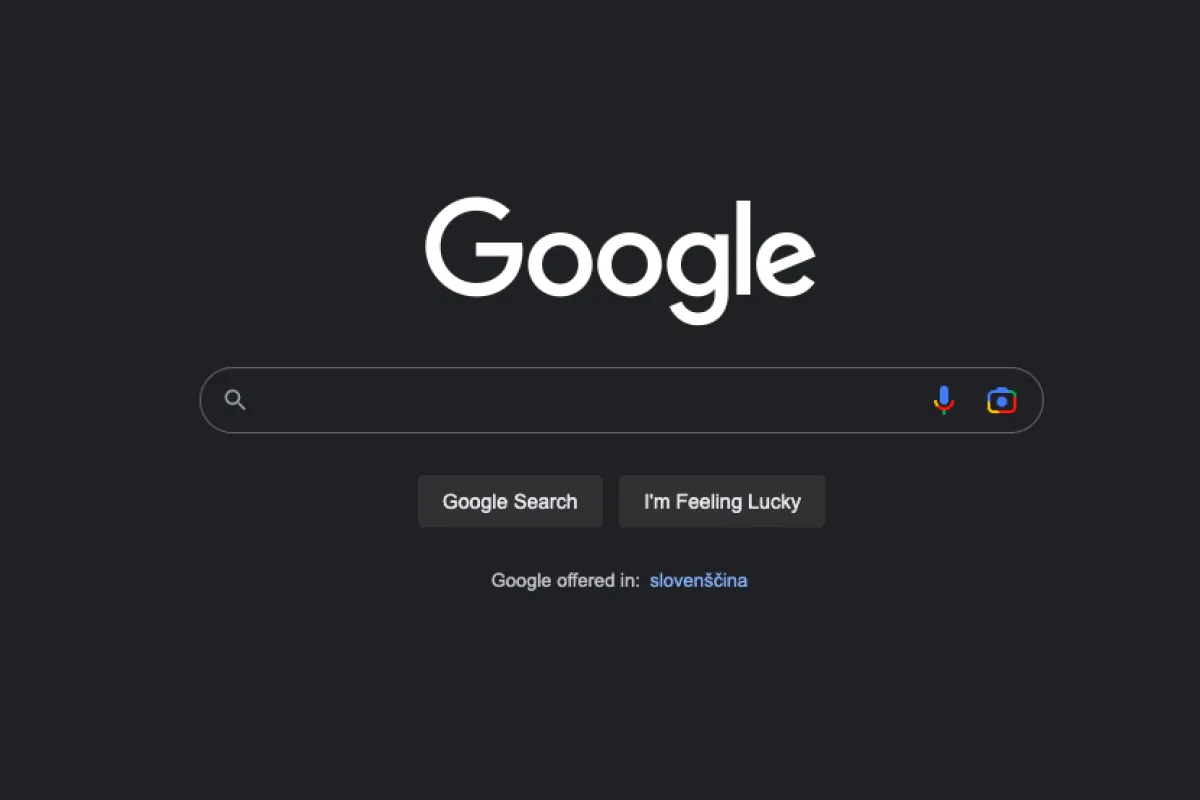Click the capital G of the Google logo

click(x=474, y=247)
